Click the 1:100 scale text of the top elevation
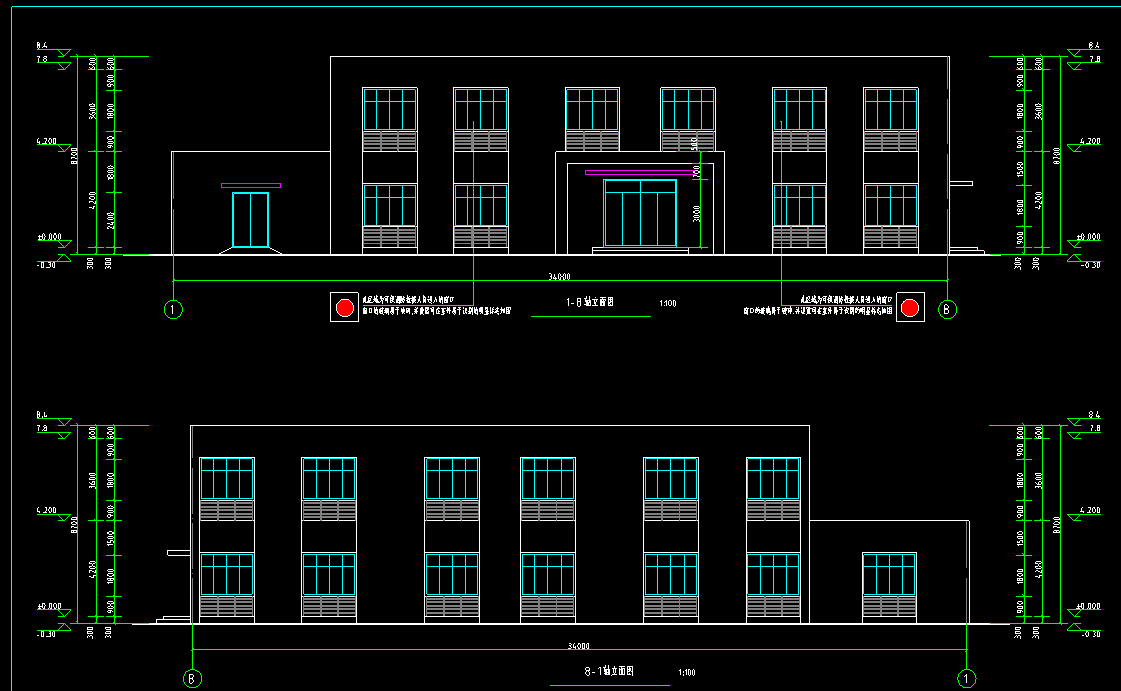 pyautogui.click(x=668, y=303)
